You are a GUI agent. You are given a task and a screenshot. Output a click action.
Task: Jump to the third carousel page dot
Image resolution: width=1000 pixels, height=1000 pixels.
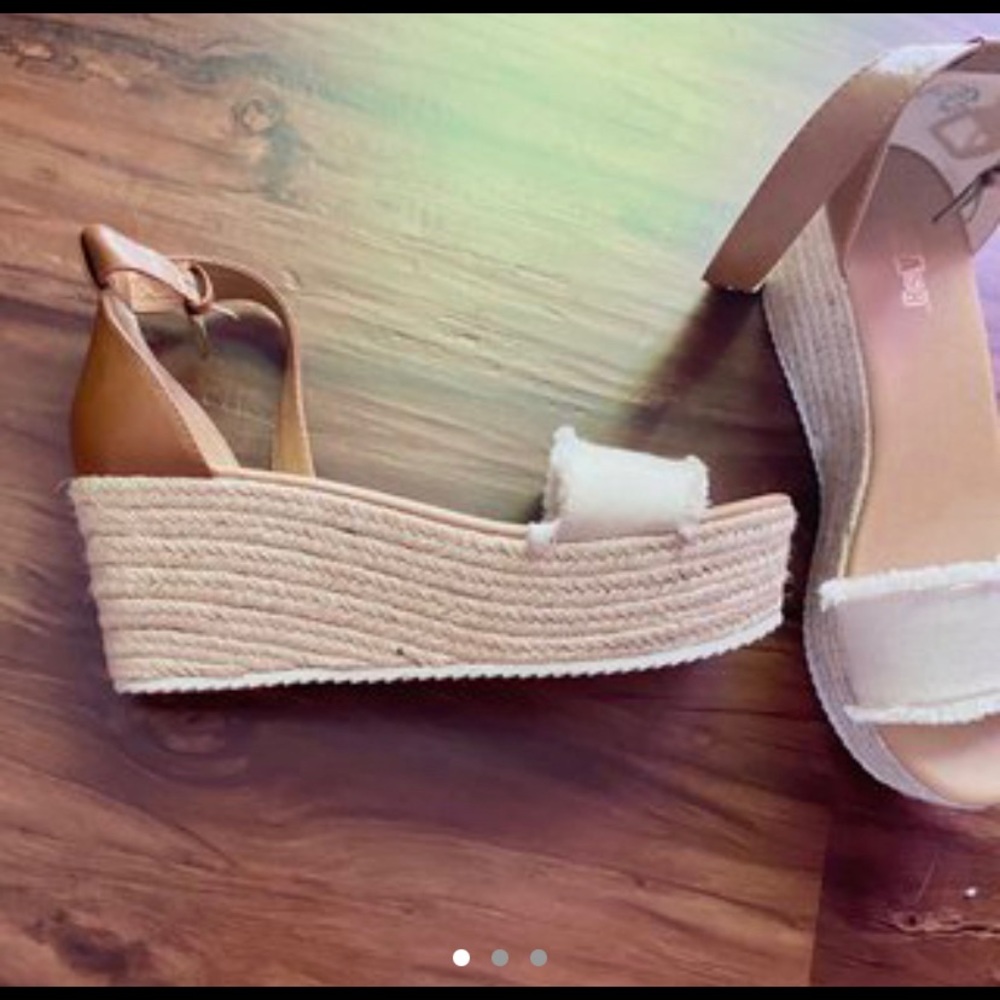539,957
